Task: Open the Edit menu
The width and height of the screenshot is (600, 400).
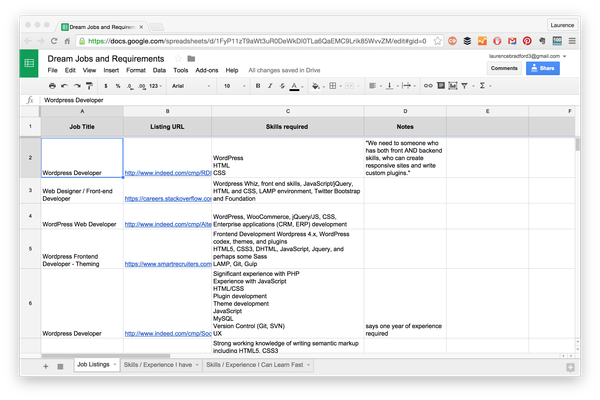Action: click(70, 70)
